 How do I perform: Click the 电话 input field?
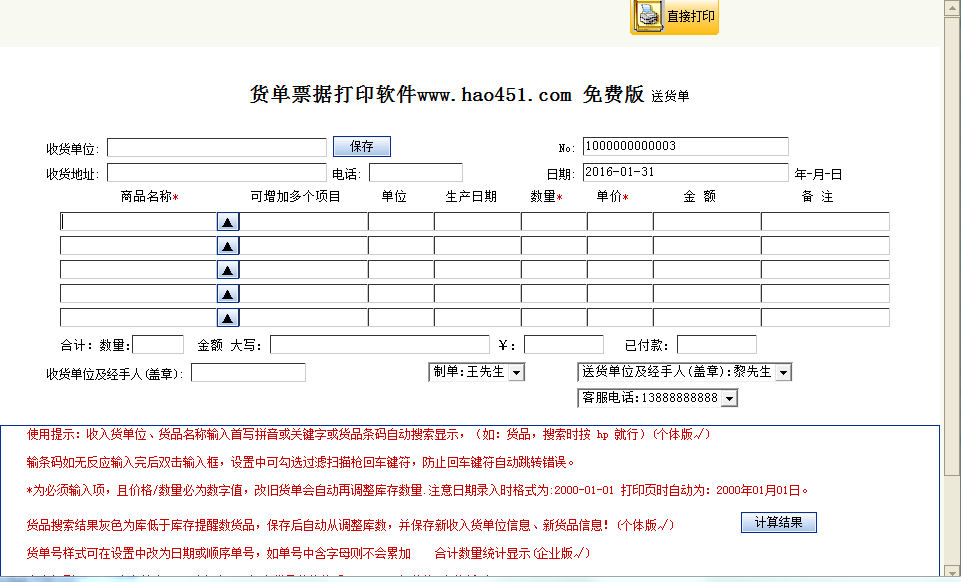click(x=416, y=173)
